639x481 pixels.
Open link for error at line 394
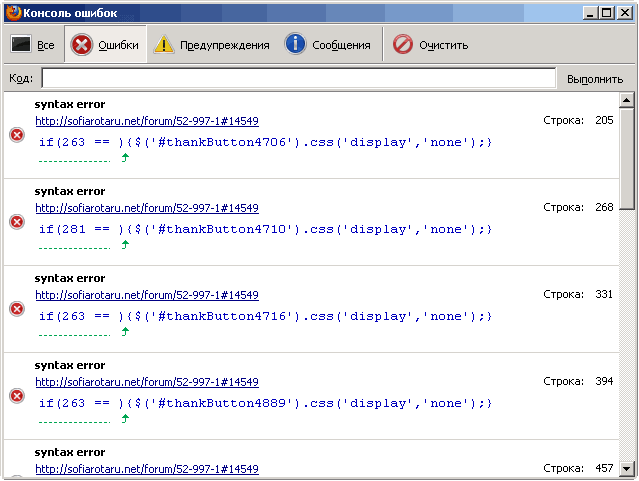147,382
